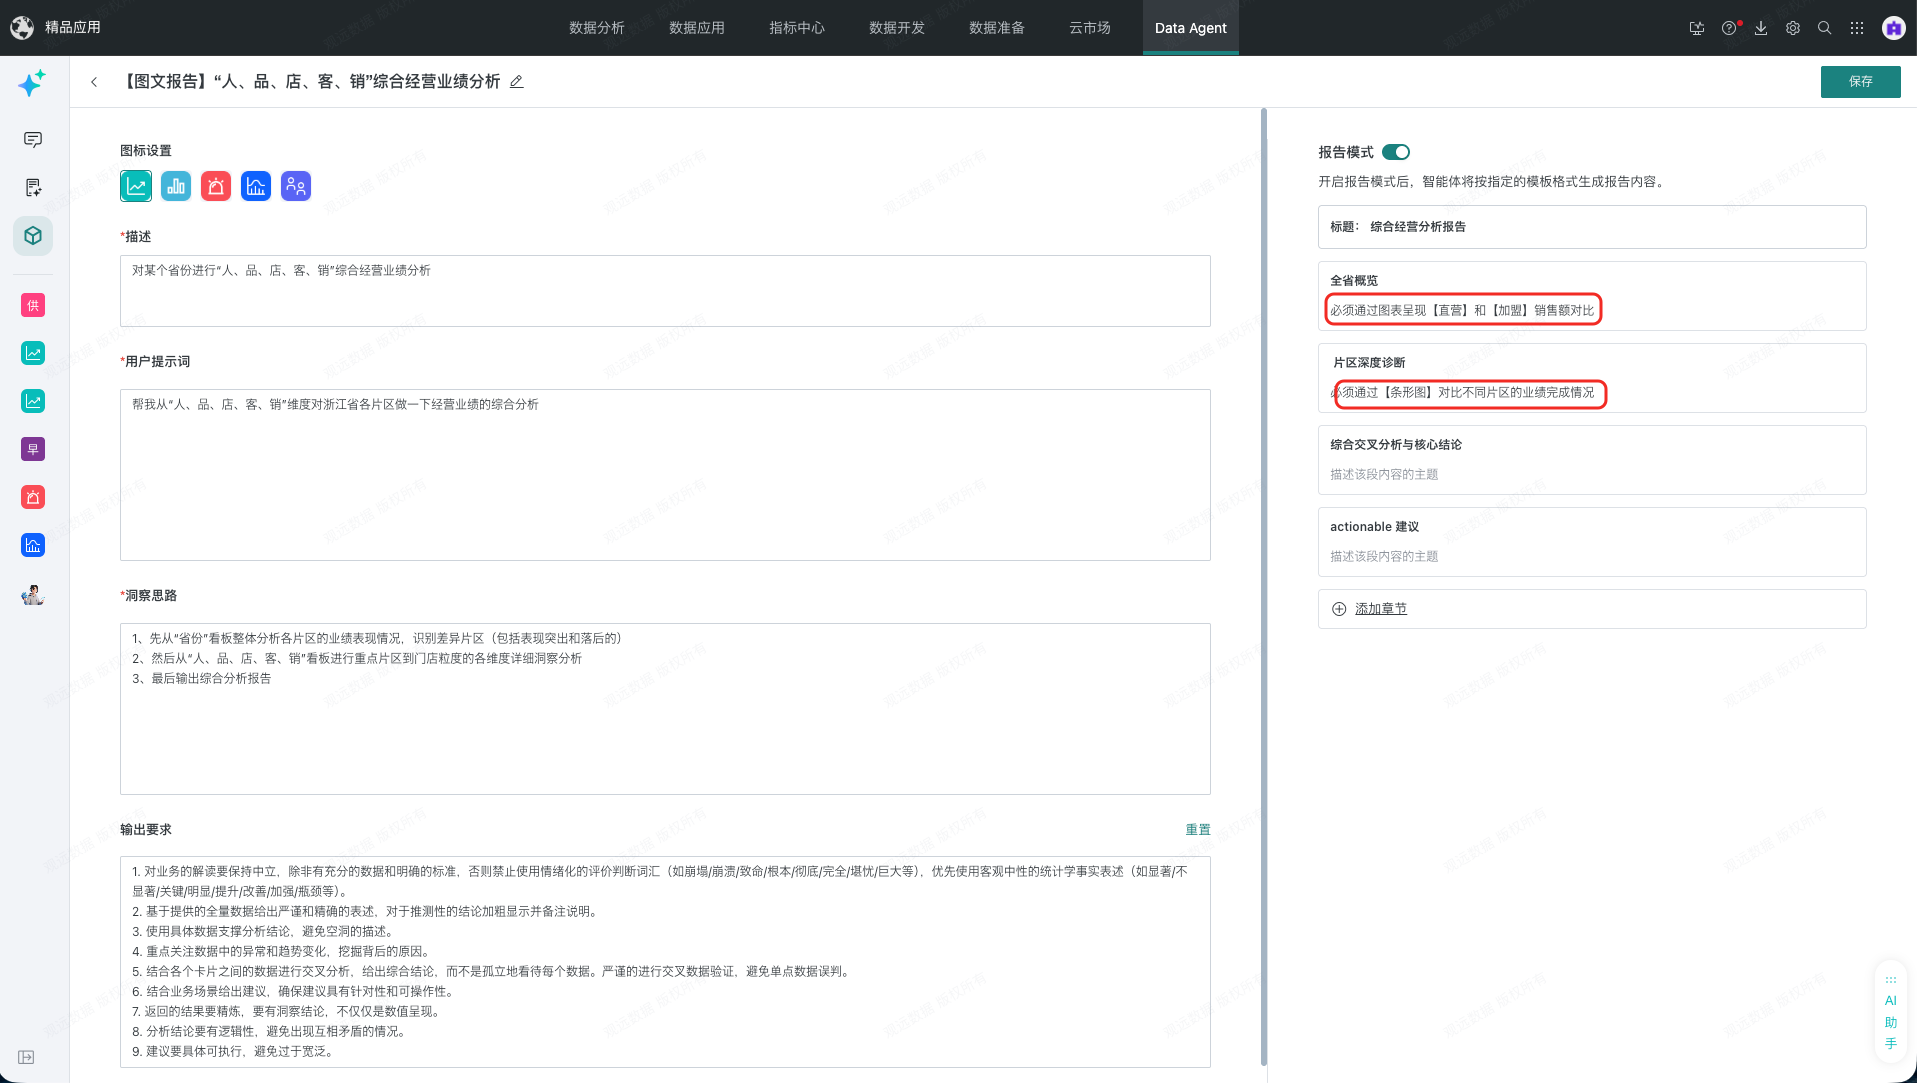
Task: Collapse the left sidebar panel
Action: [x=26, y=1057]
